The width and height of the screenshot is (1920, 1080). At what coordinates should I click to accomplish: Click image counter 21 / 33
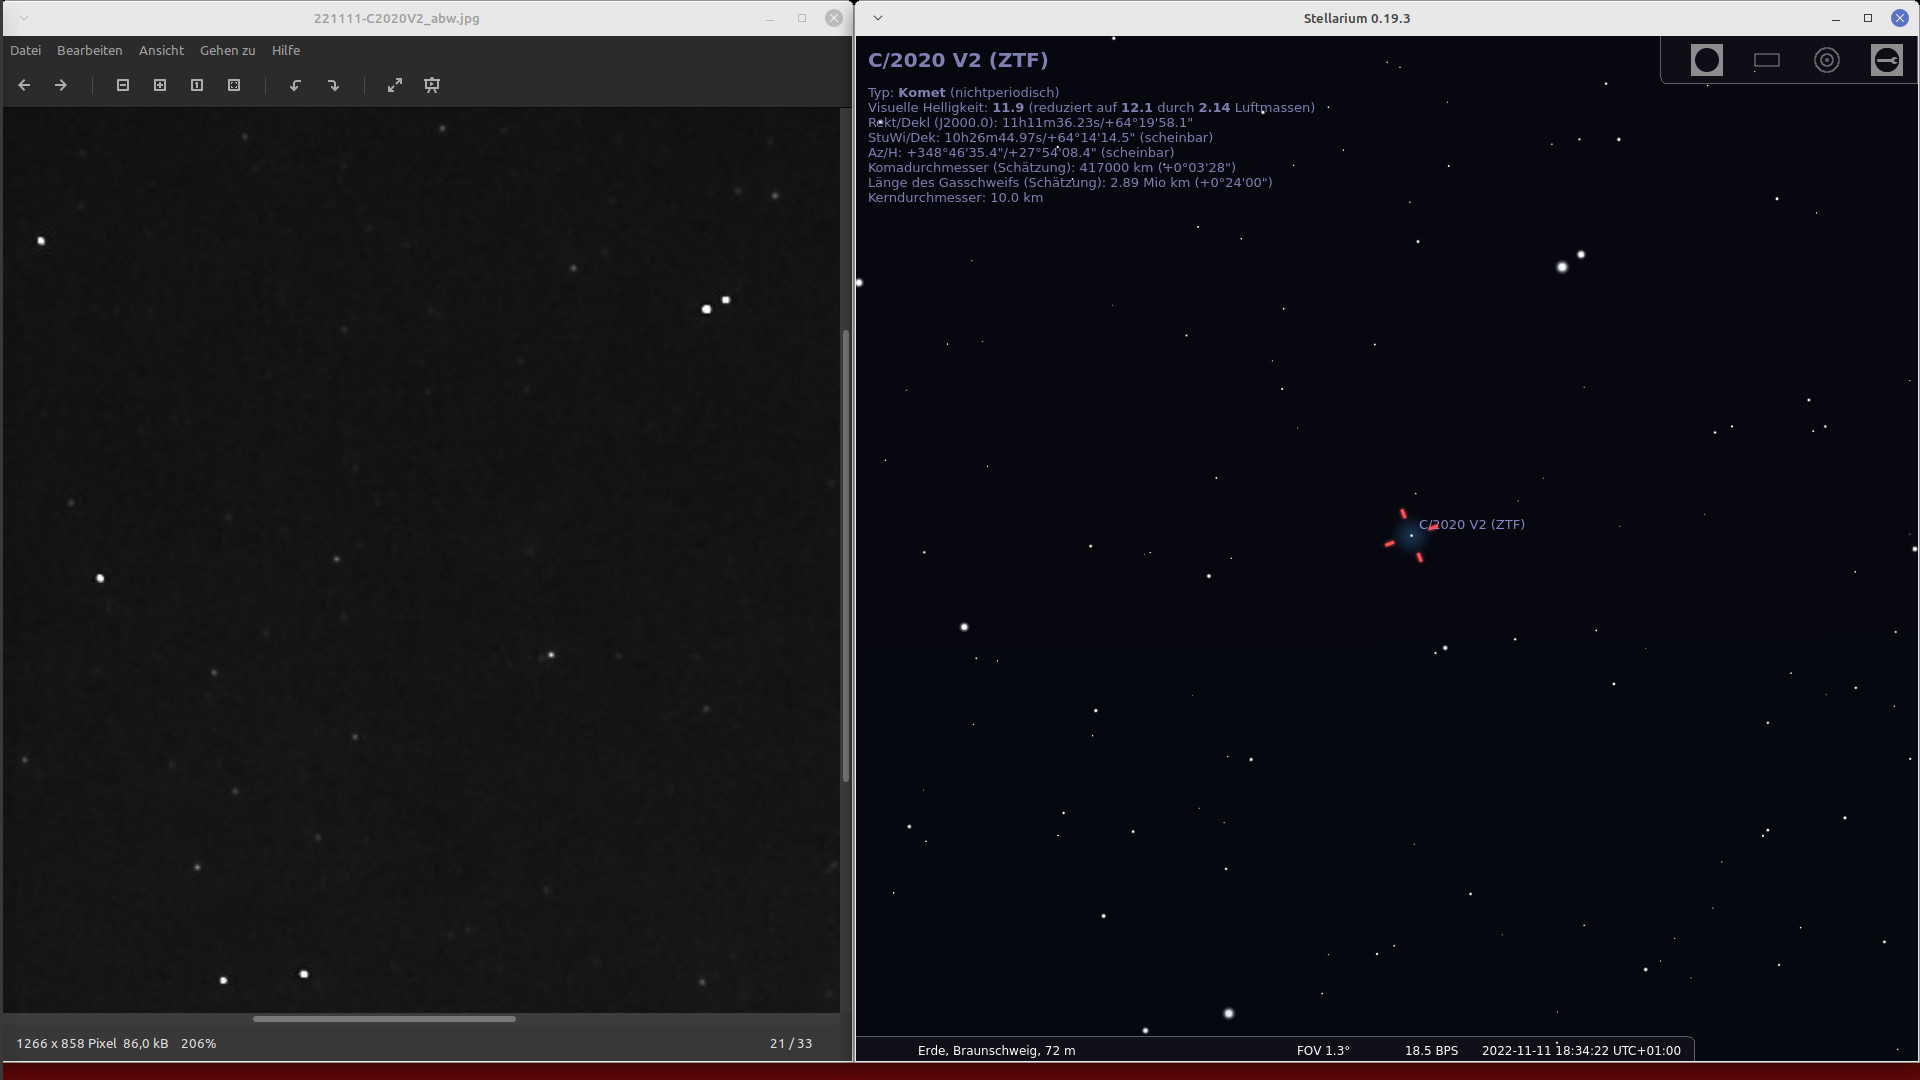click(x=791, y=1043)
